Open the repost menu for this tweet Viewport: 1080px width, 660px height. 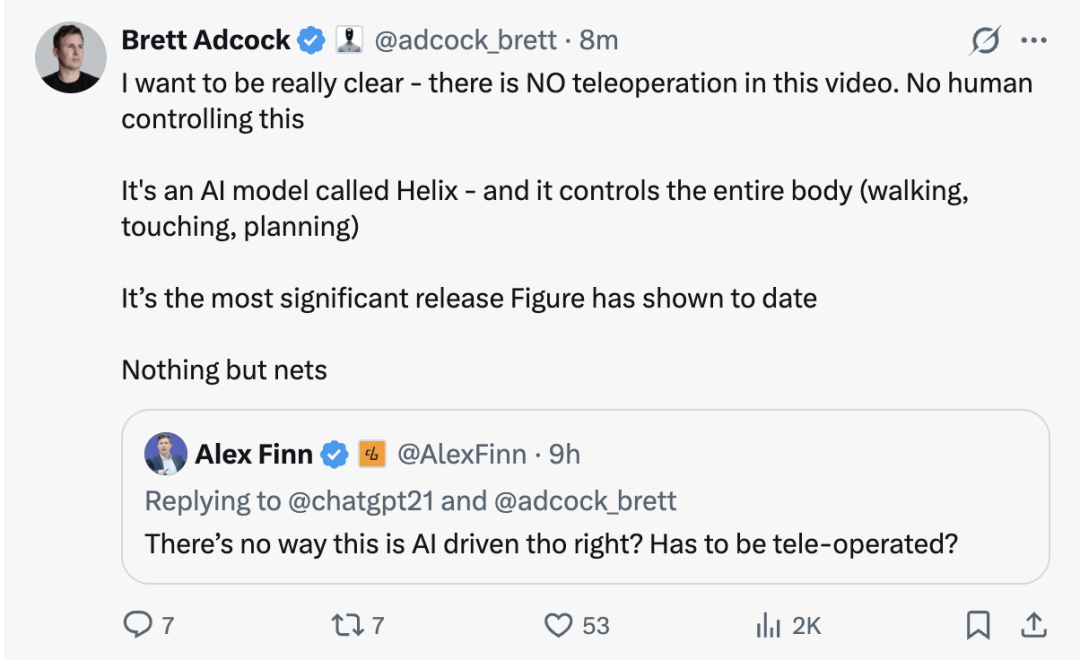pyautogui.click(x=346, y=625)
